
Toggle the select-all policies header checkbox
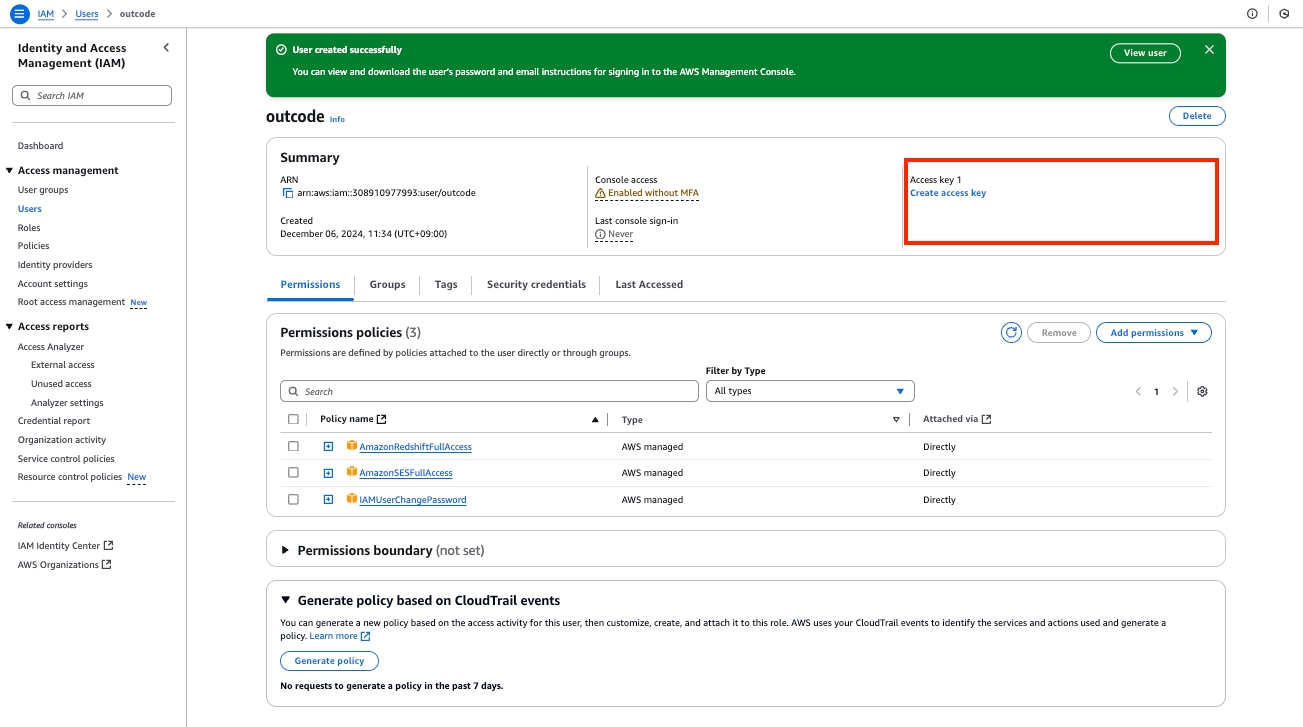coord(293,420)
